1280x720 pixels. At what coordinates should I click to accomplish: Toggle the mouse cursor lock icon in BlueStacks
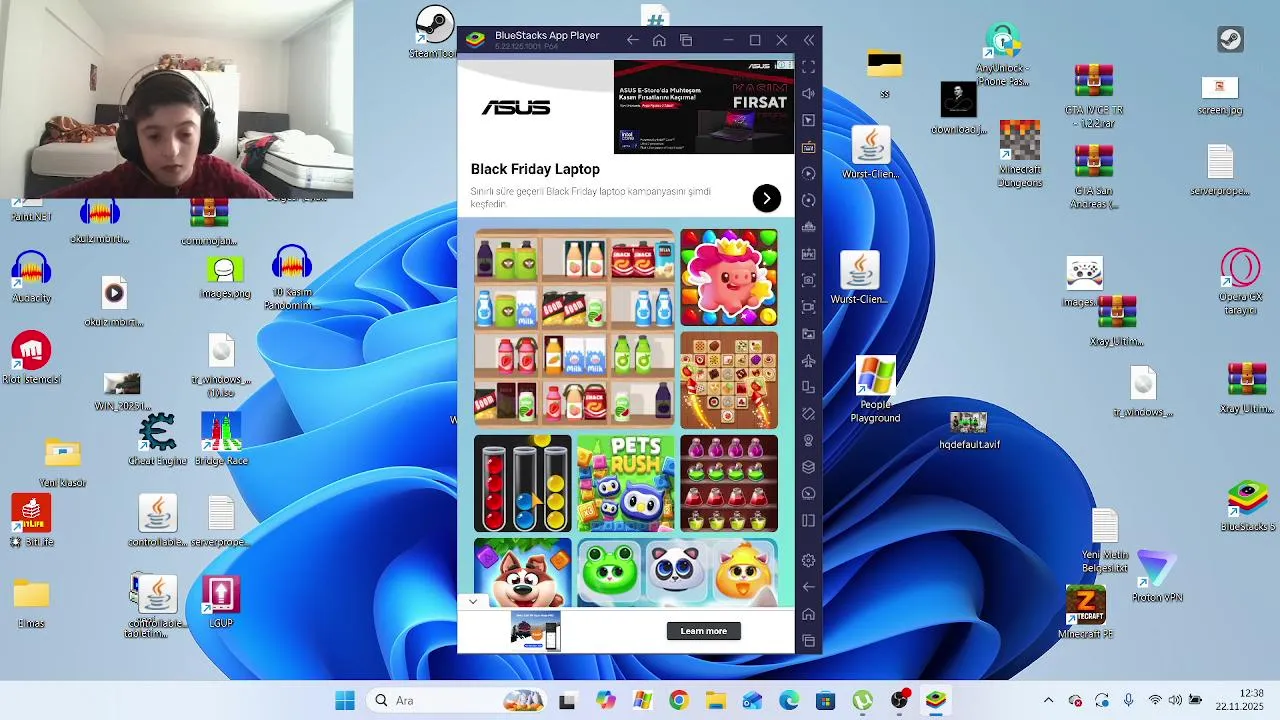coord(808,120)
